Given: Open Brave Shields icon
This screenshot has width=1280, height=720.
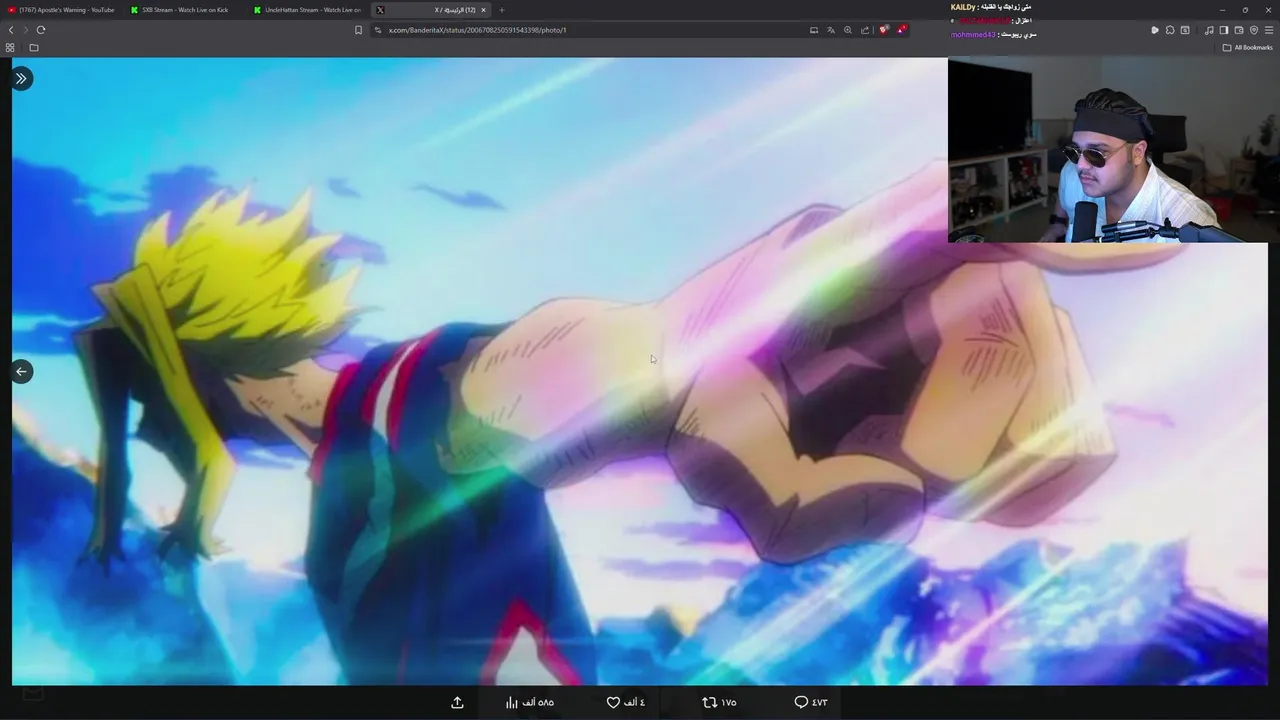Looking at the screenshot, I should (884, 30).
